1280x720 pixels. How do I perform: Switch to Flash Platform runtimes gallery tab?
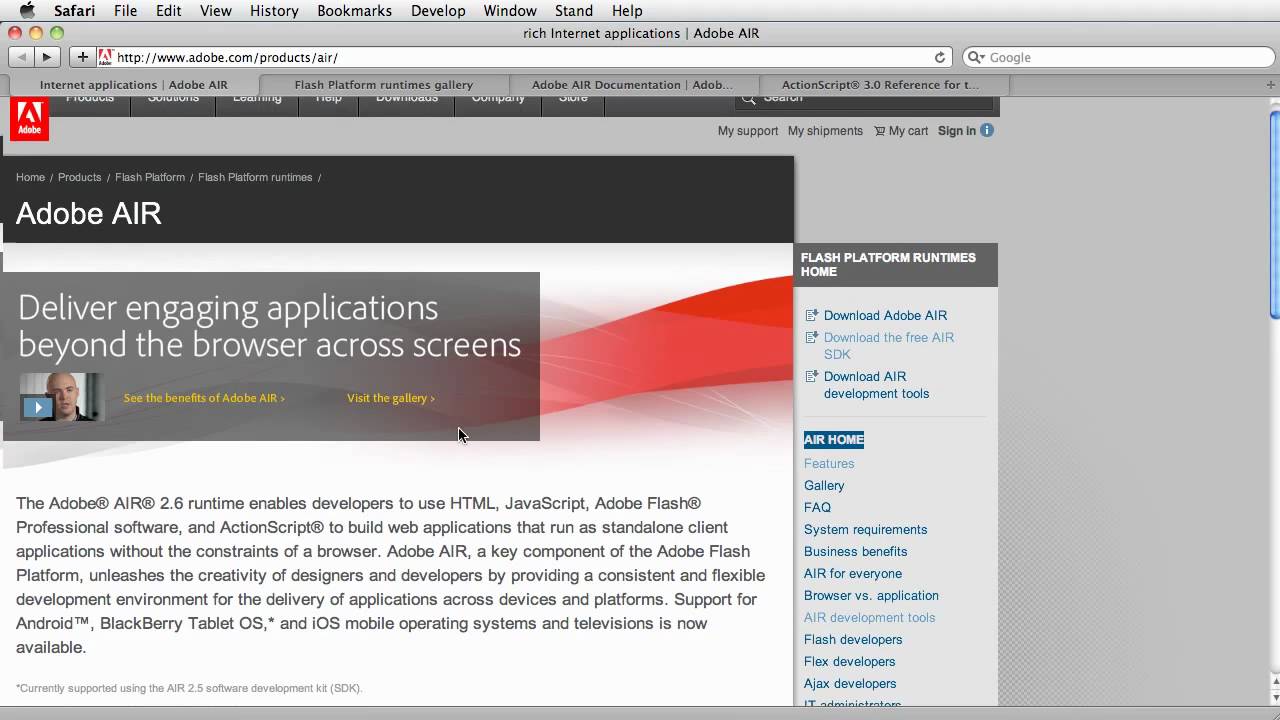384,85
